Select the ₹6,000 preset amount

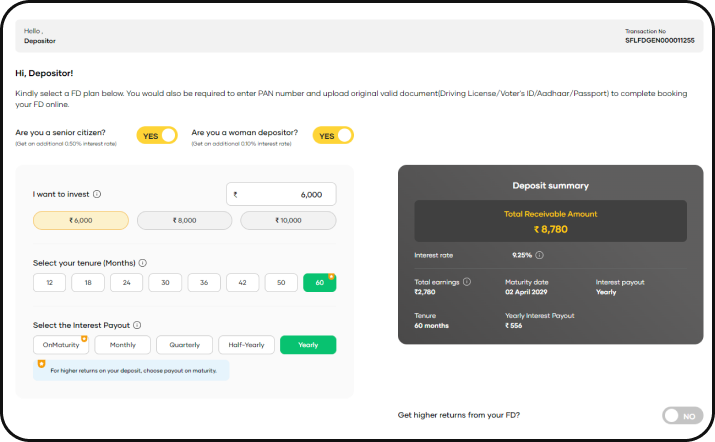81,220
